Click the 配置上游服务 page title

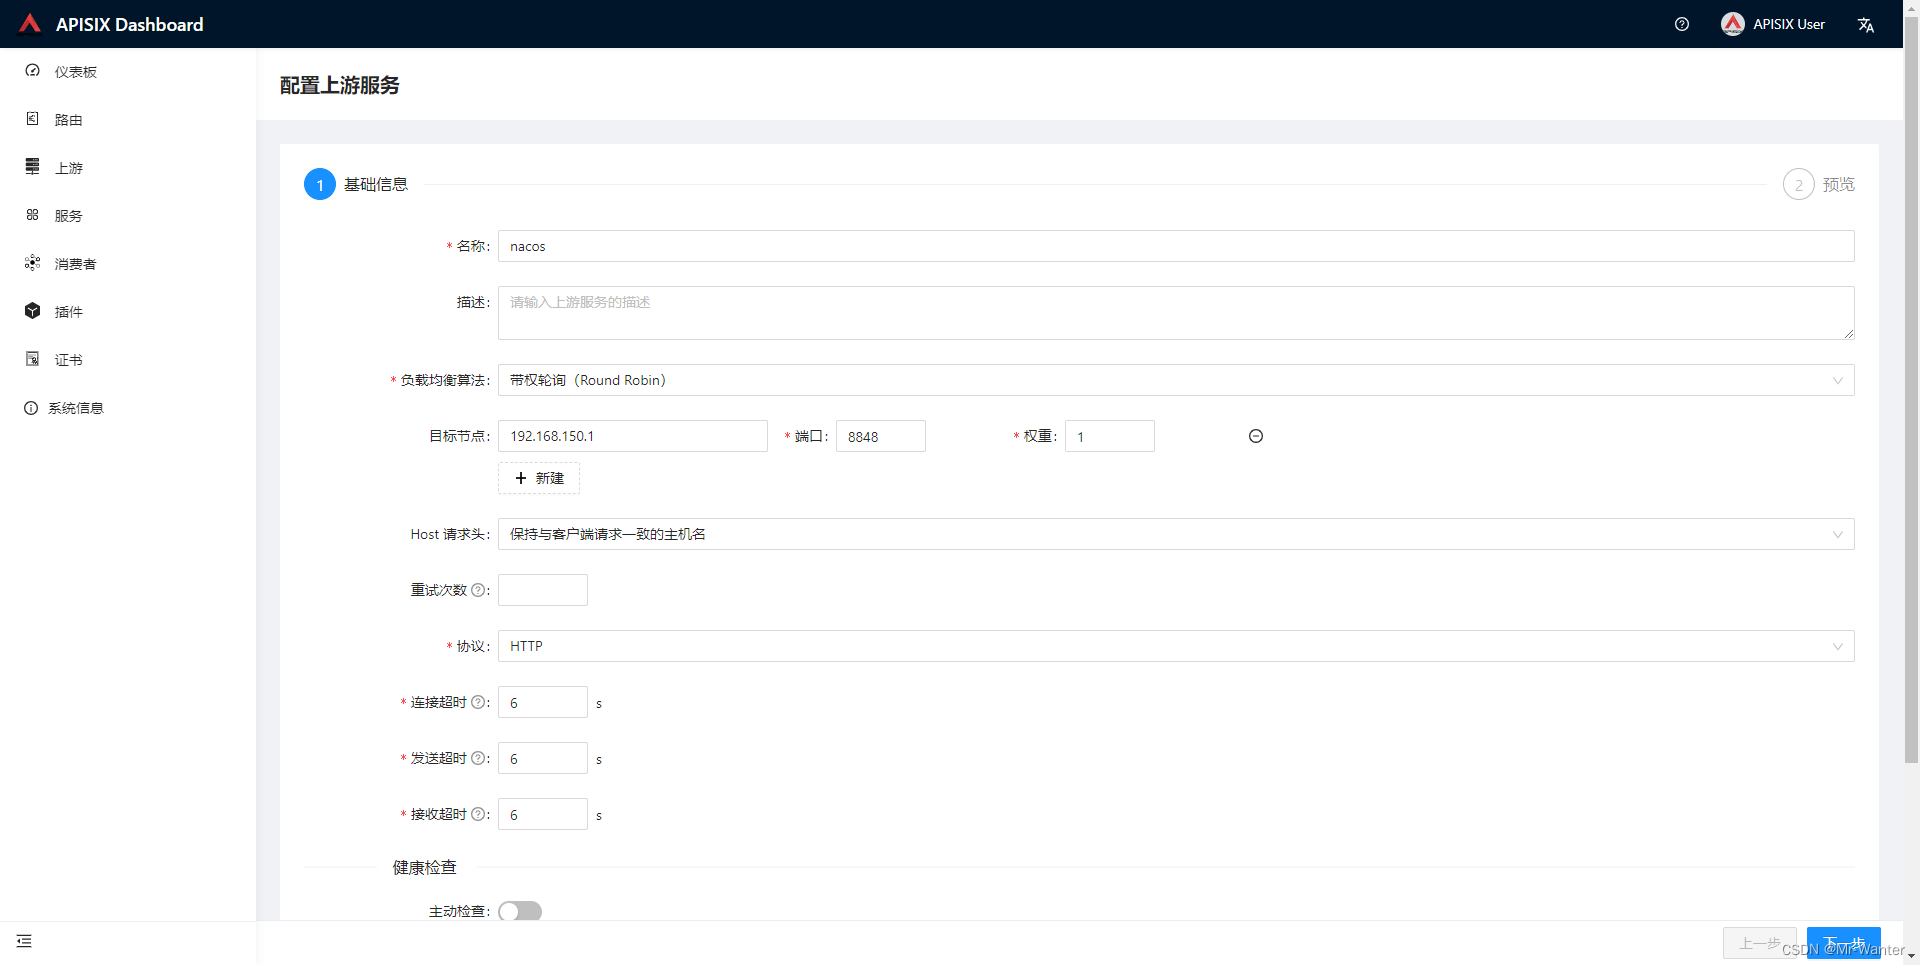click(340, 85)
